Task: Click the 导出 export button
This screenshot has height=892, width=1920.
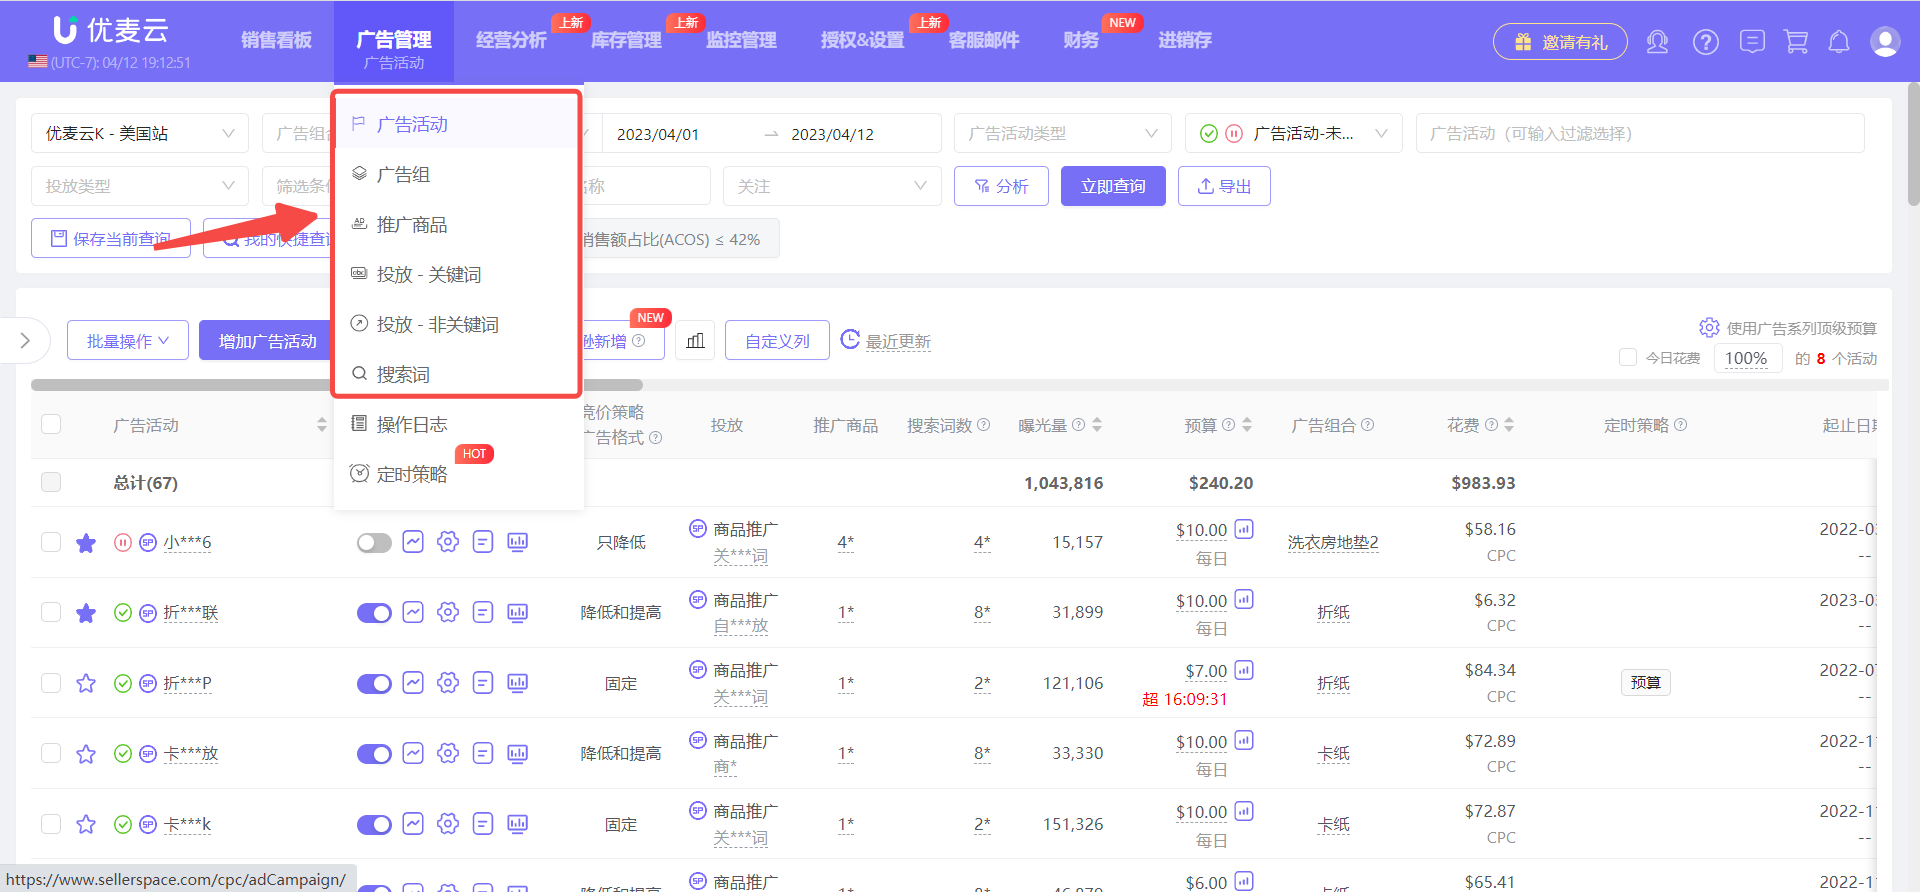Action: click(x=1224, y=186)
